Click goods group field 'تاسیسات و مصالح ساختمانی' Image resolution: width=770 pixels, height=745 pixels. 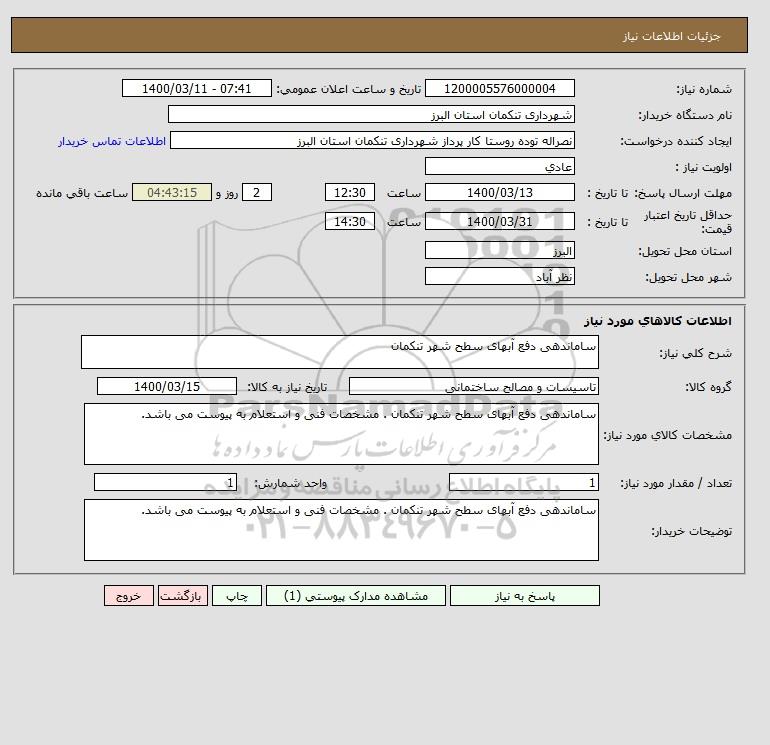point(473,386)
